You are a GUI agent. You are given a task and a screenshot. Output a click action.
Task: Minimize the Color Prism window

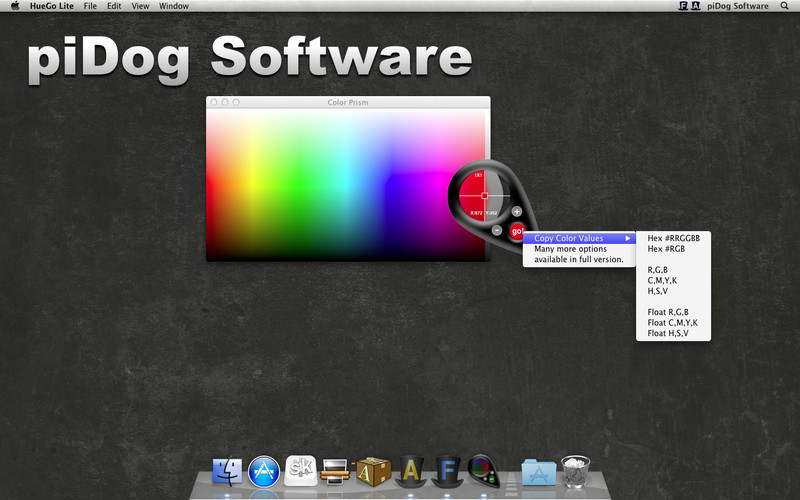[x=225, y=102]
